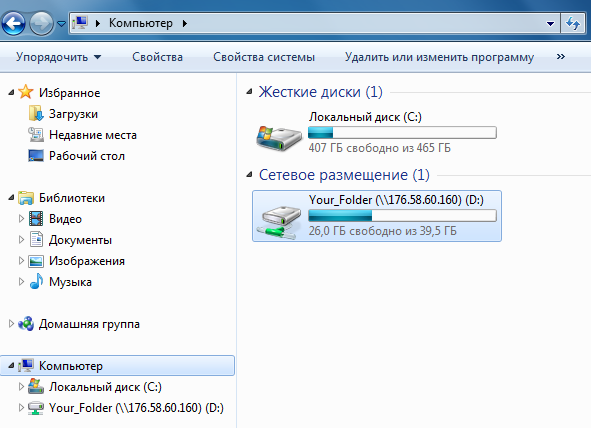Expand the Видео library node

tap(21, 219)
